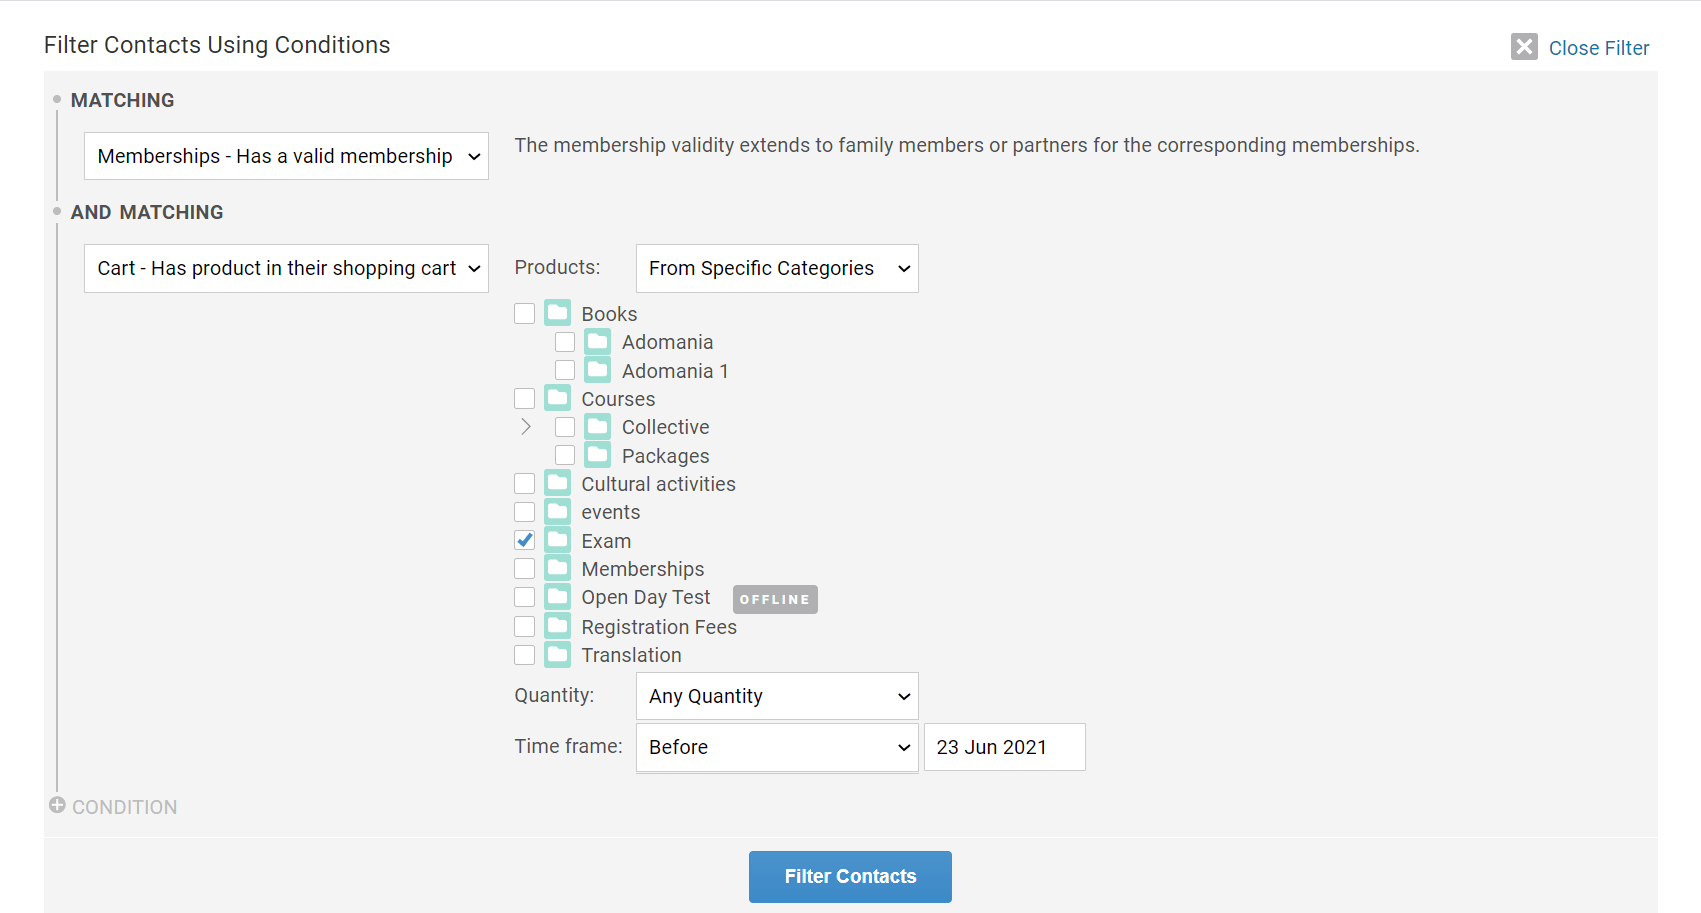The width and height of the screenshot is (1701, 913).
Task: Open the Memberships condition dropdown
Action: (x=286, y=156)
